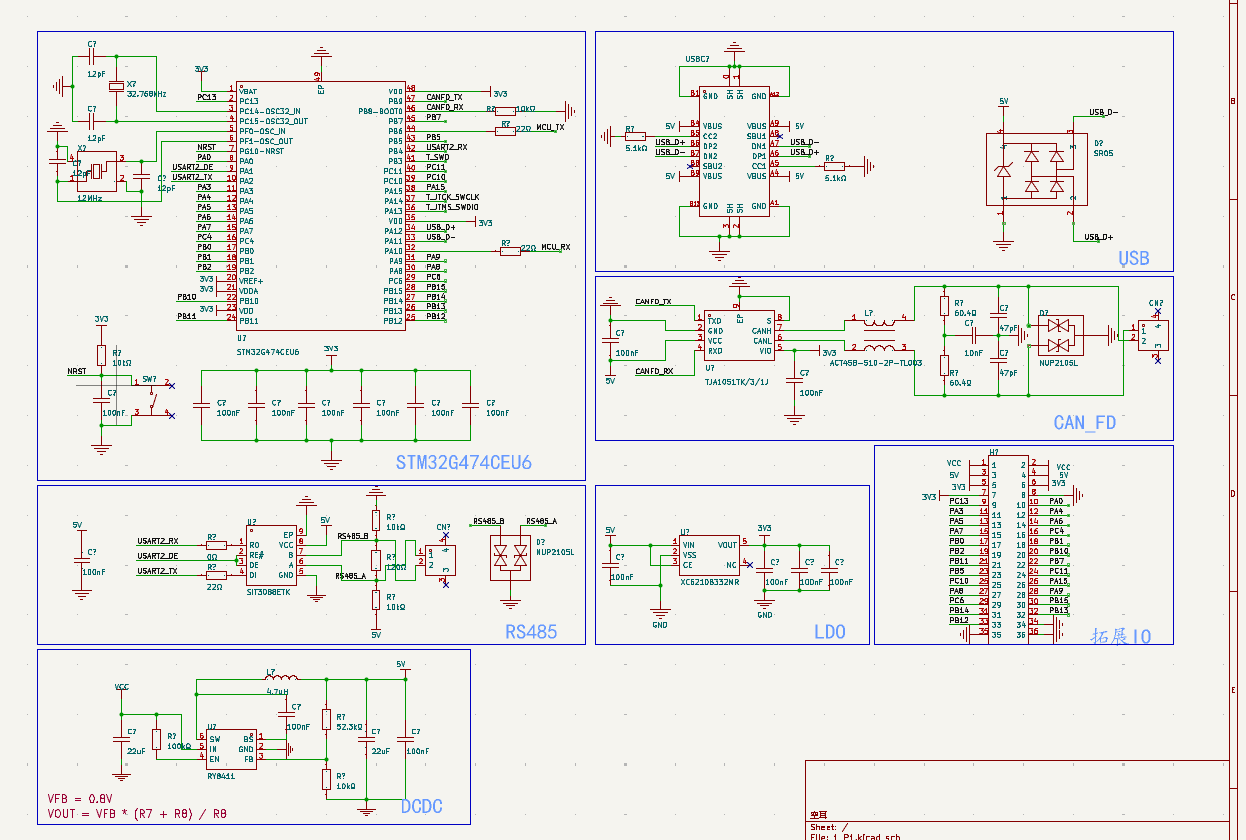Image resolution: width=1246 pixels, height=840 pixels.
Task: Select the 32.768kHz crystal symbol
Action: click(116, 88)
